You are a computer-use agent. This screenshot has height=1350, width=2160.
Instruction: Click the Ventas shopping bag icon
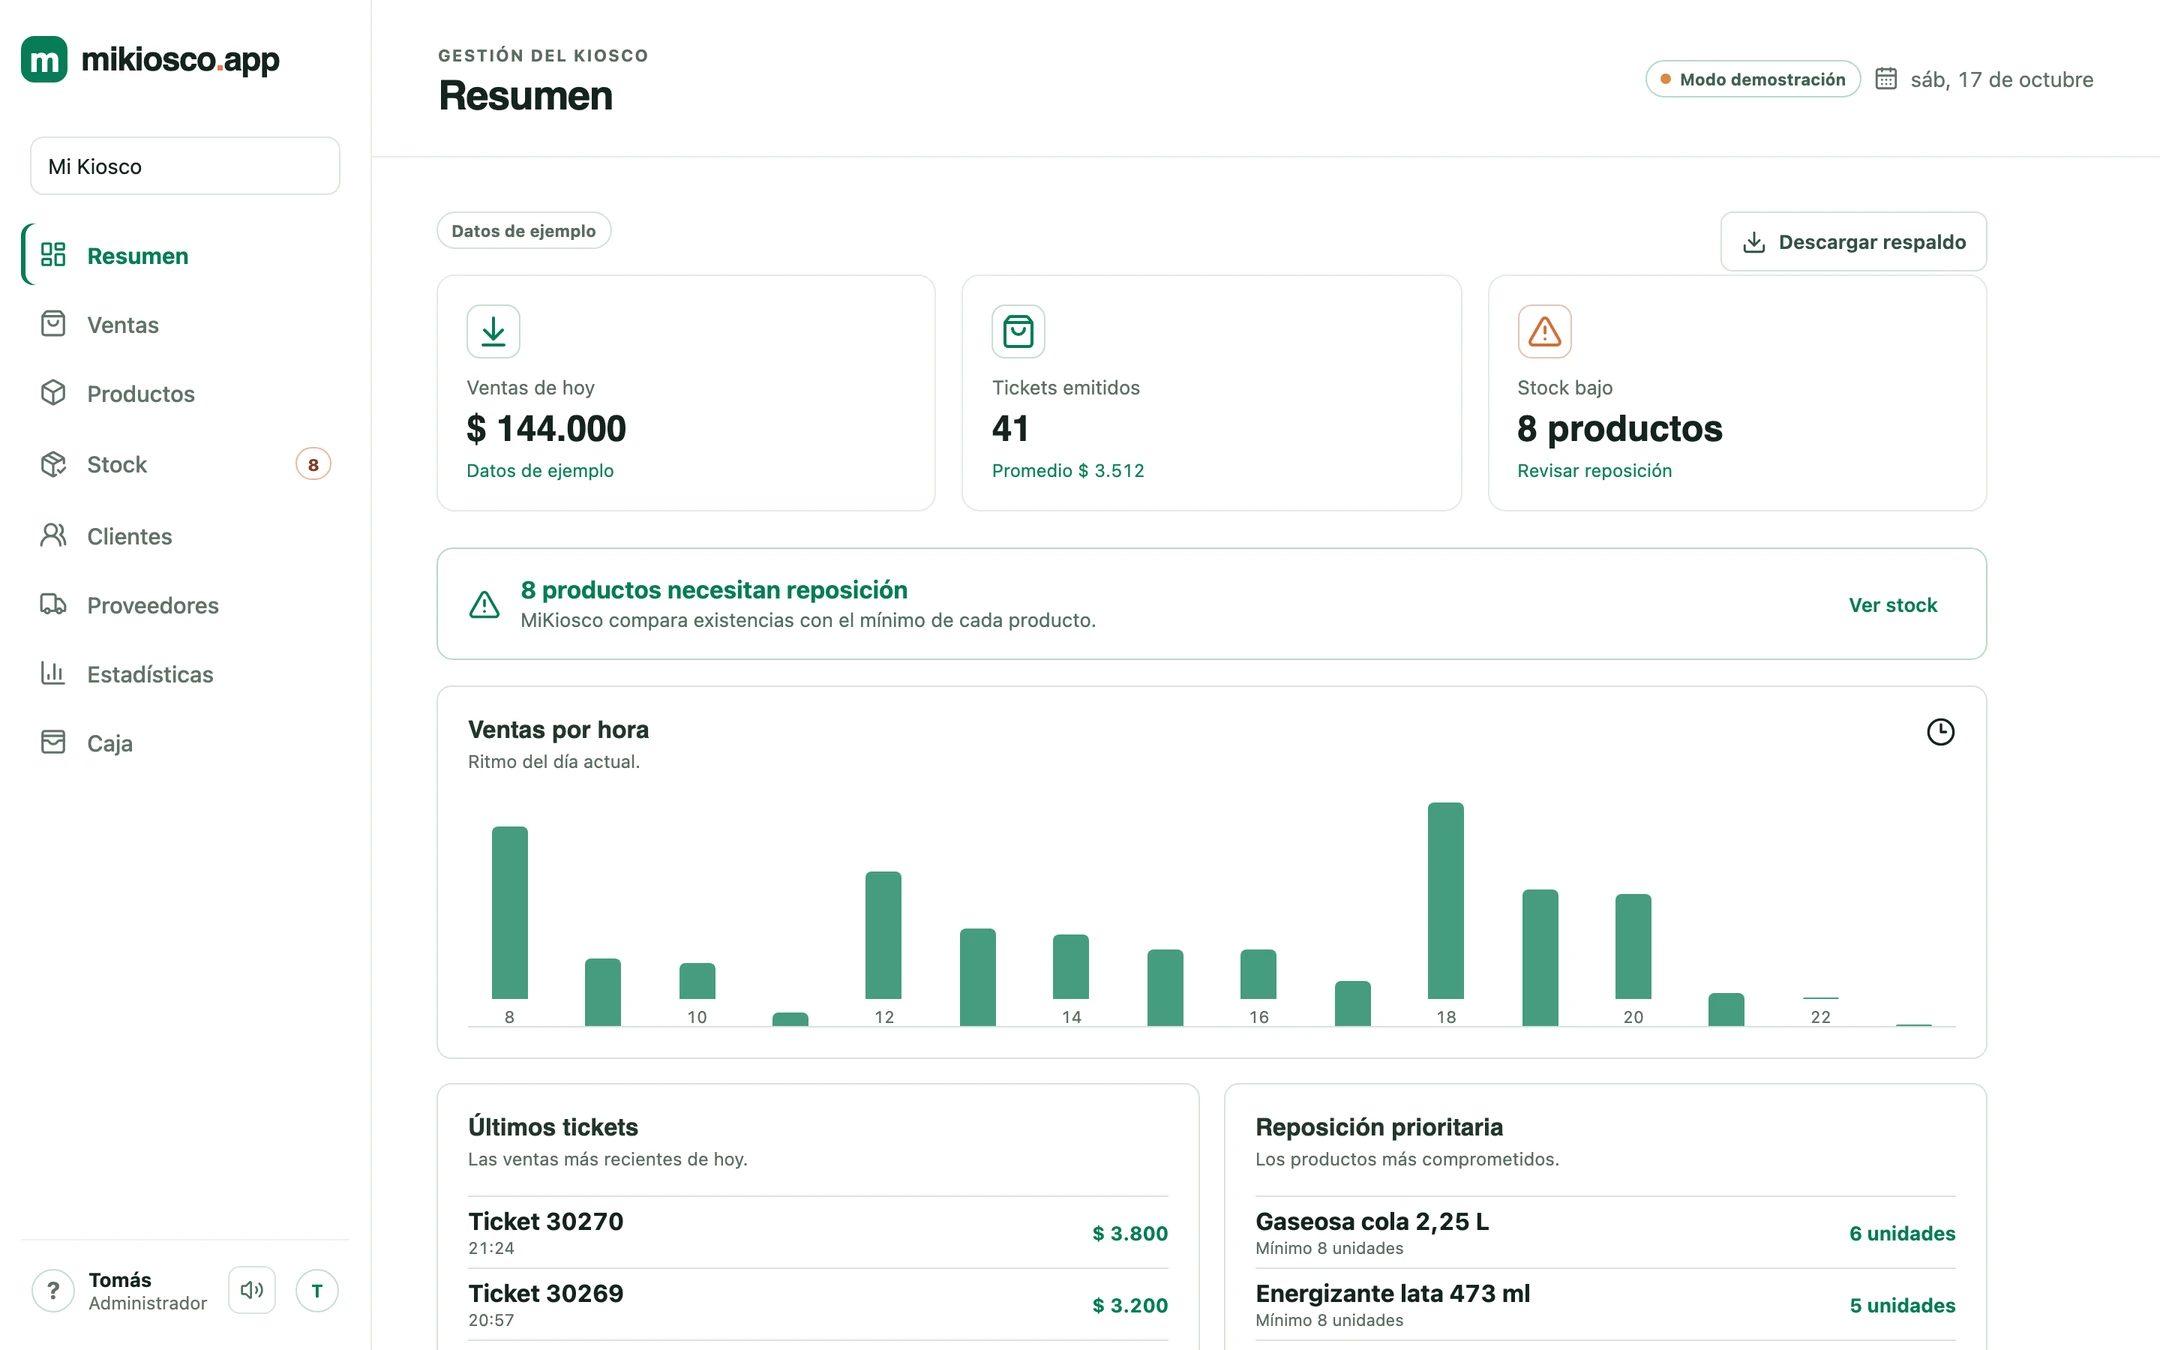[53, 324]
